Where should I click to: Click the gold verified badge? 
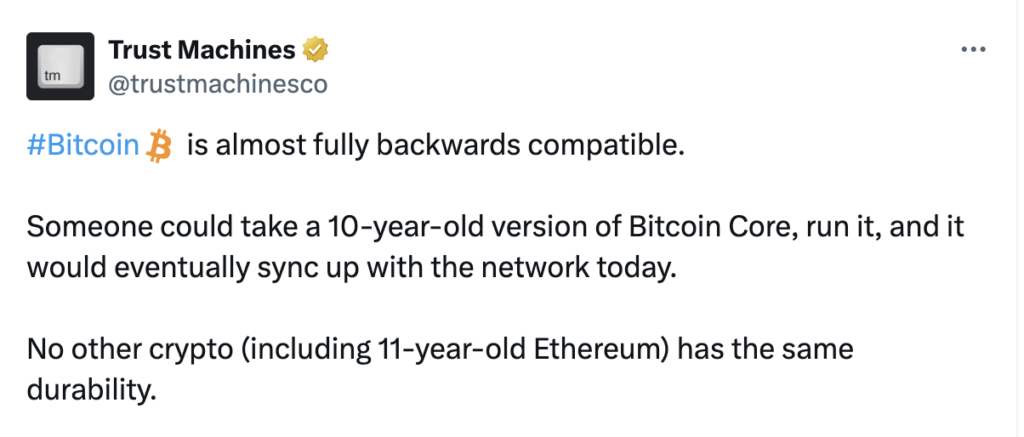click(x=317, y=49)
